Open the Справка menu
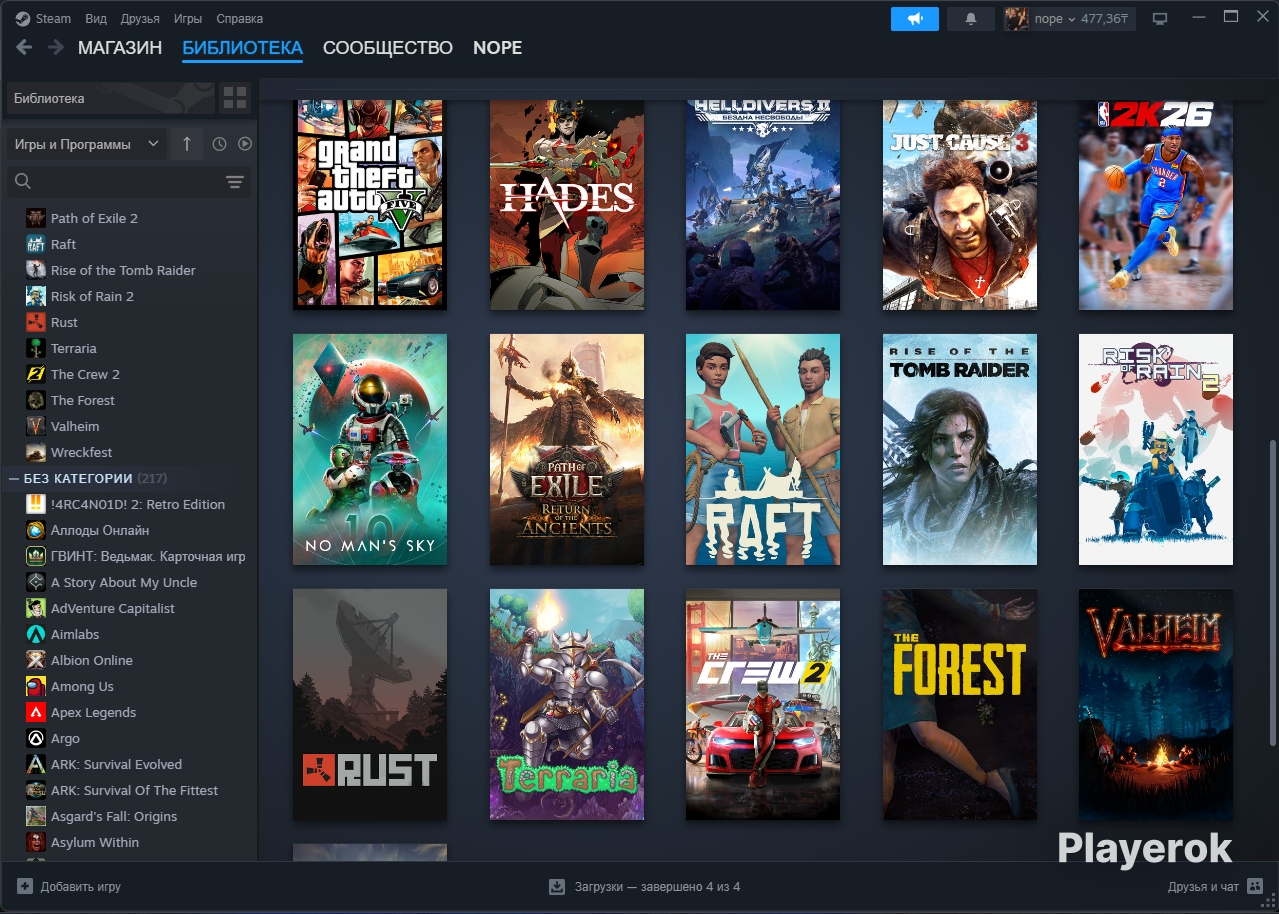The width and height of the screenshot is (1279, 914). tap(240, 19)
